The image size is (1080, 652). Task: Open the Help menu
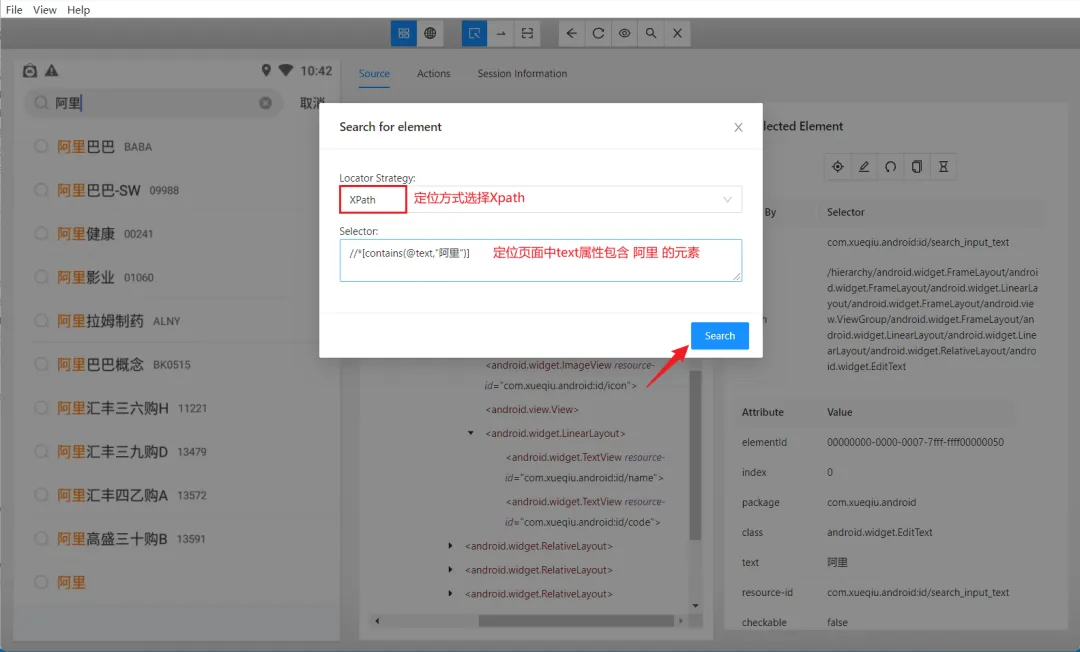pyautogui.click(x=79, y=10)
